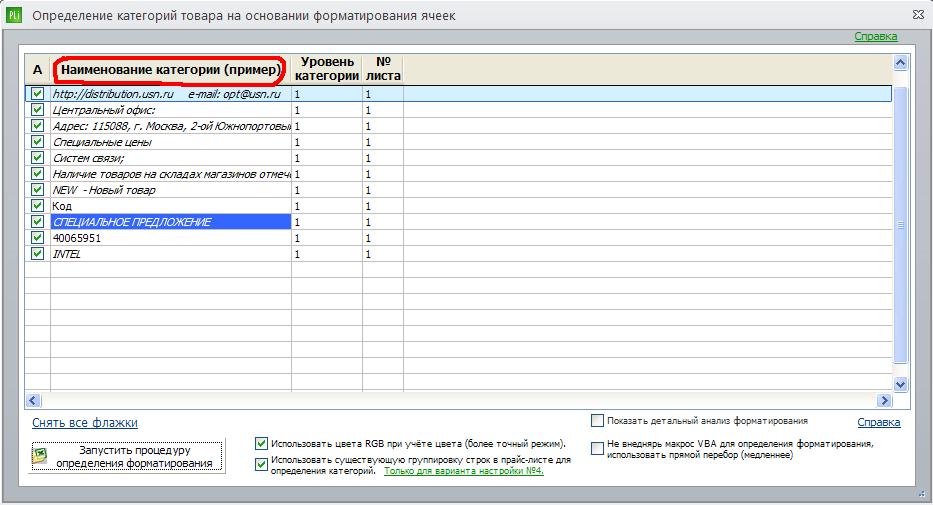
Task: Select the Центральный офис: row text
Action: coord(104,110)
